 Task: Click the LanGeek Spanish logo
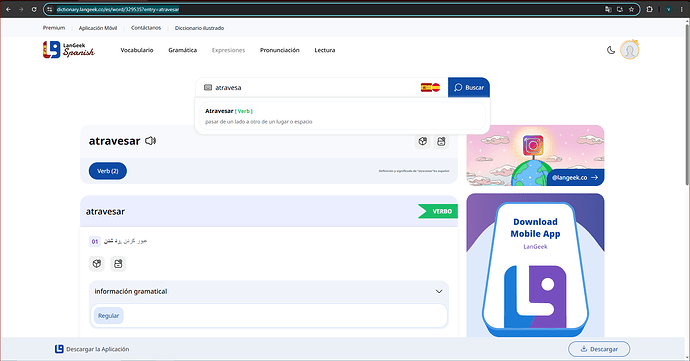click(69, 50)
